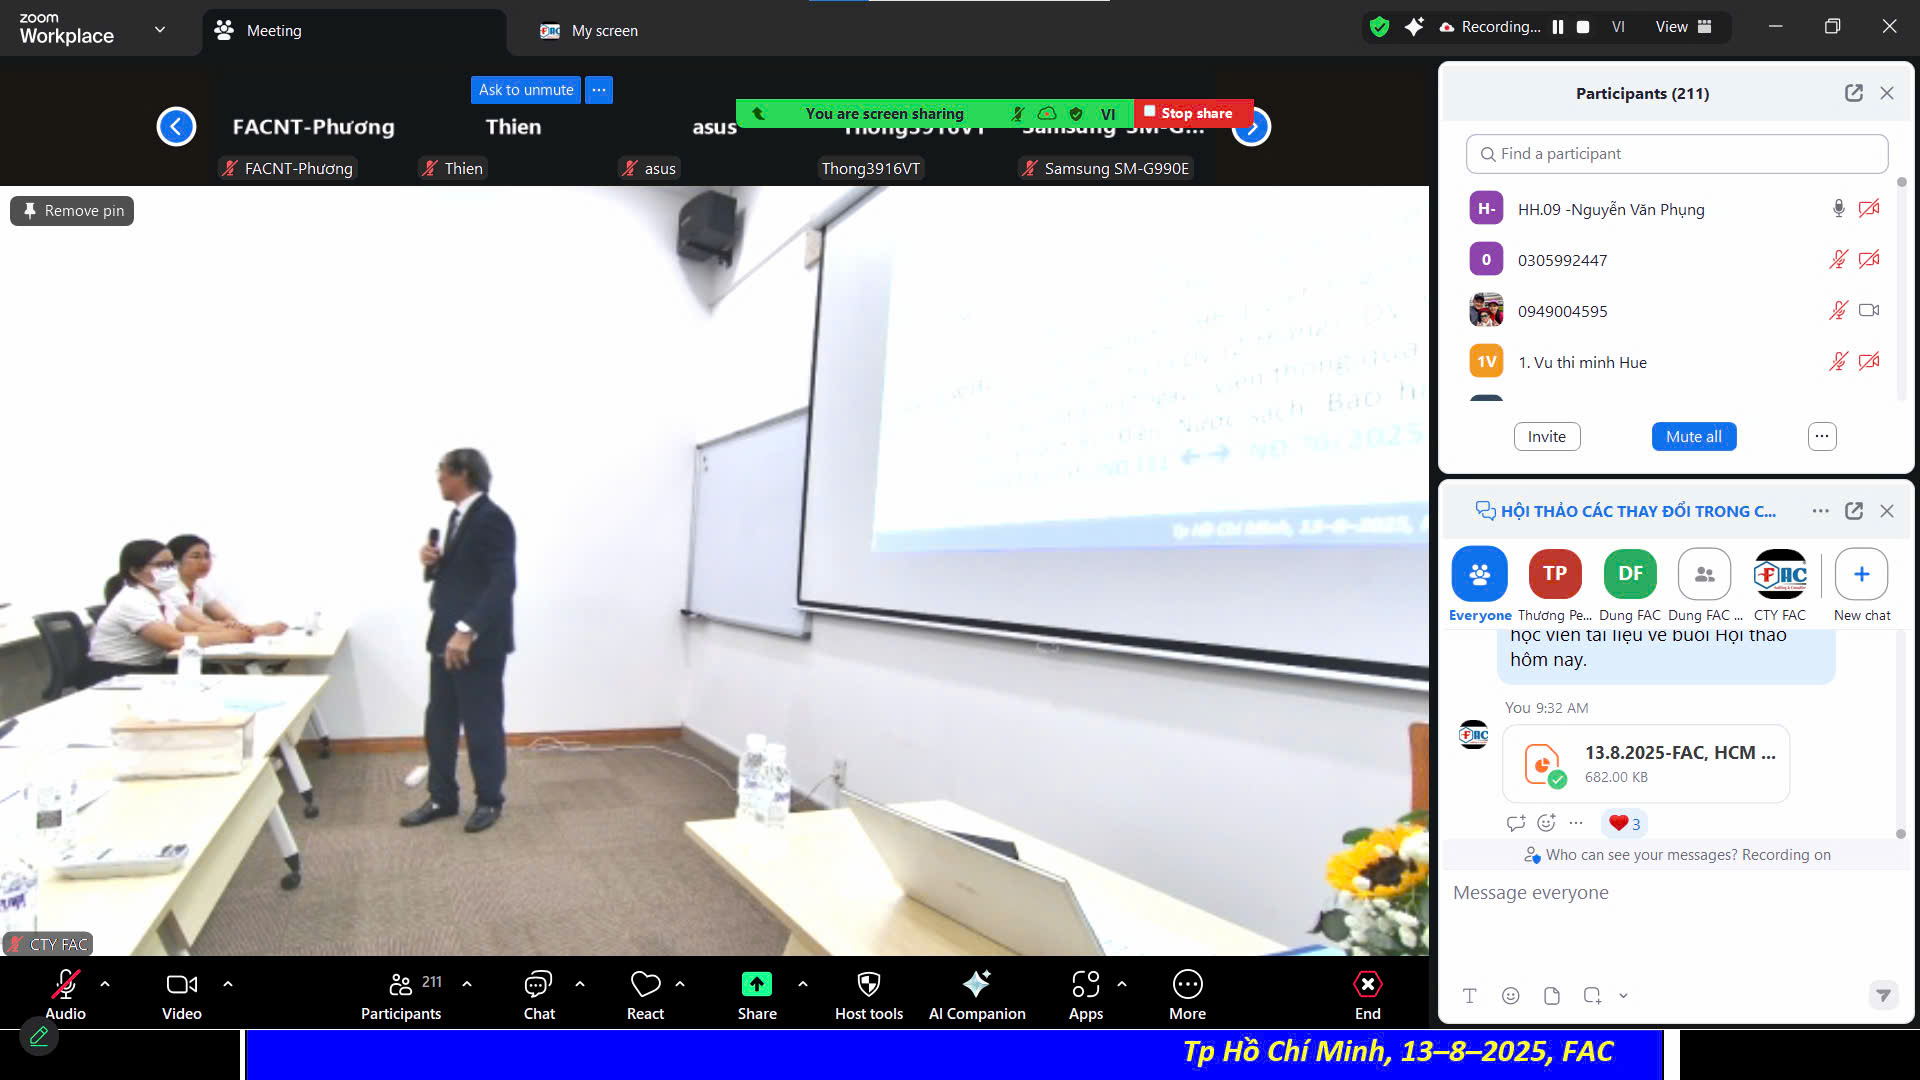Open the React heart icon
The image size is (1920, 1080).
point(645,985)
